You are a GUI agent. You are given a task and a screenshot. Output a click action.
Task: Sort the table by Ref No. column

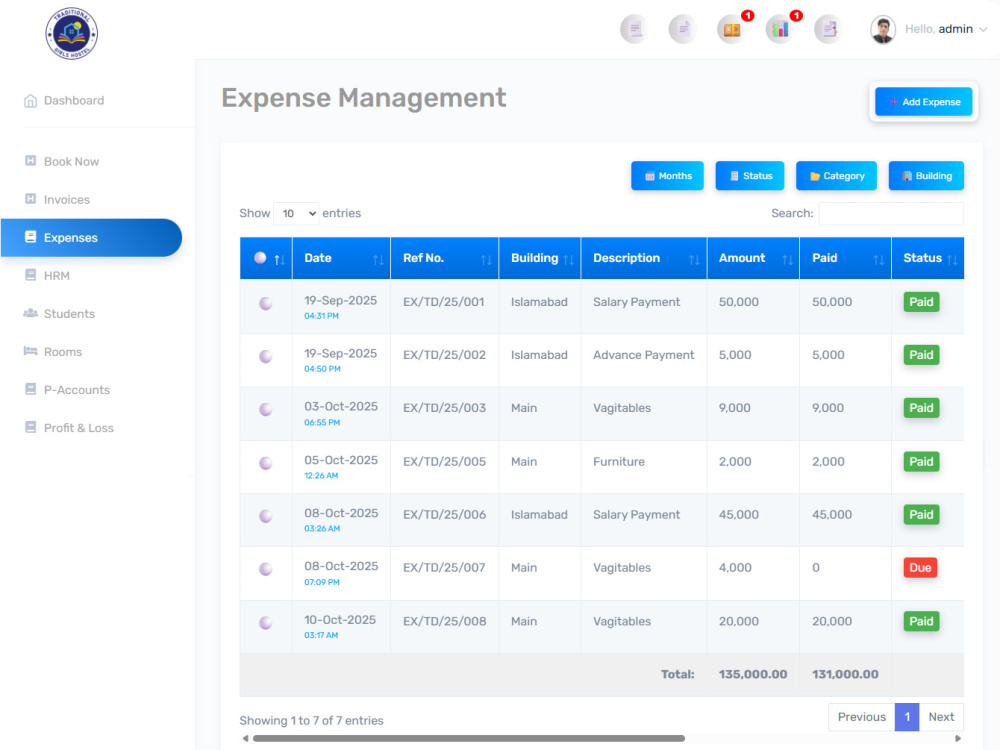tap(445, 258)
